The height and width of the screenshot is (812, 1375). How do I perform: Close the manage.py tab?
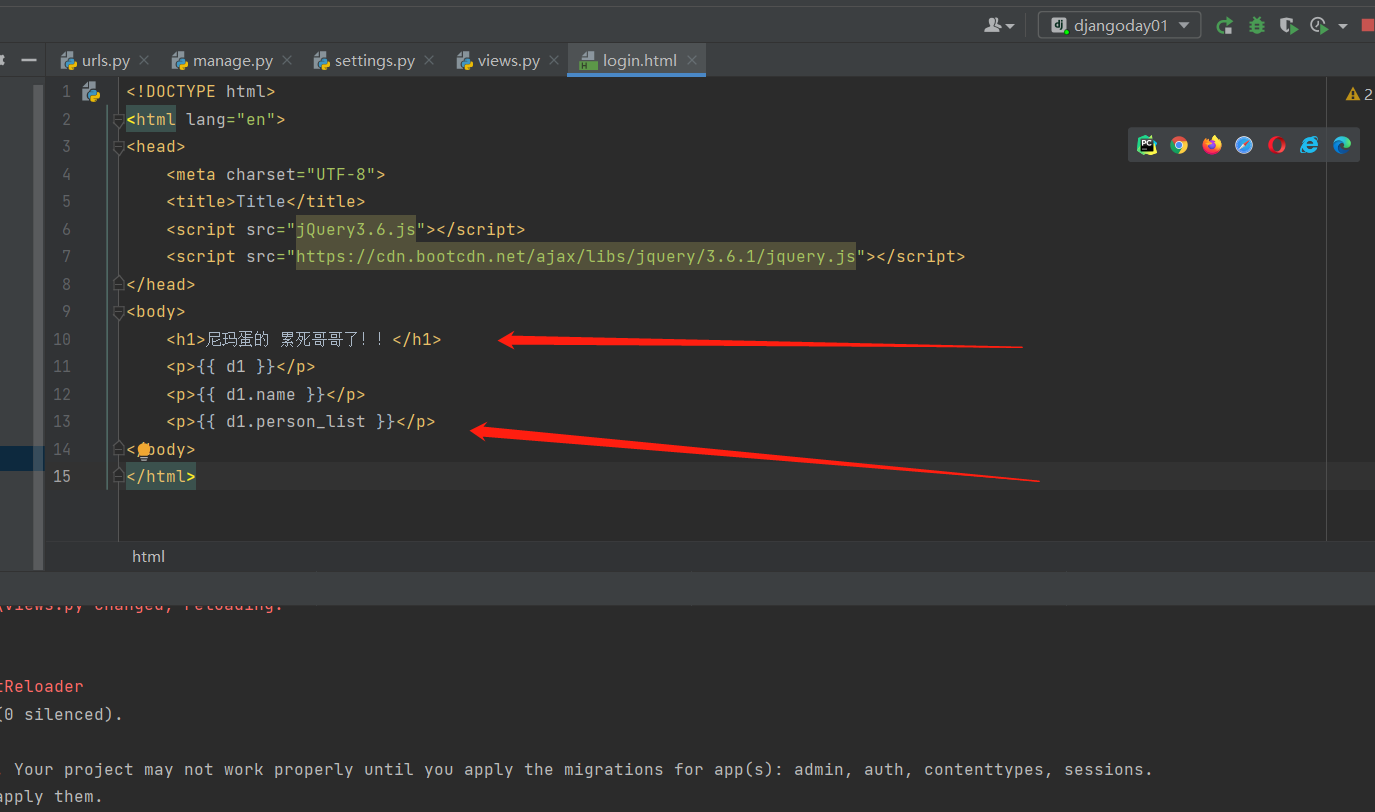pos(288,61)
